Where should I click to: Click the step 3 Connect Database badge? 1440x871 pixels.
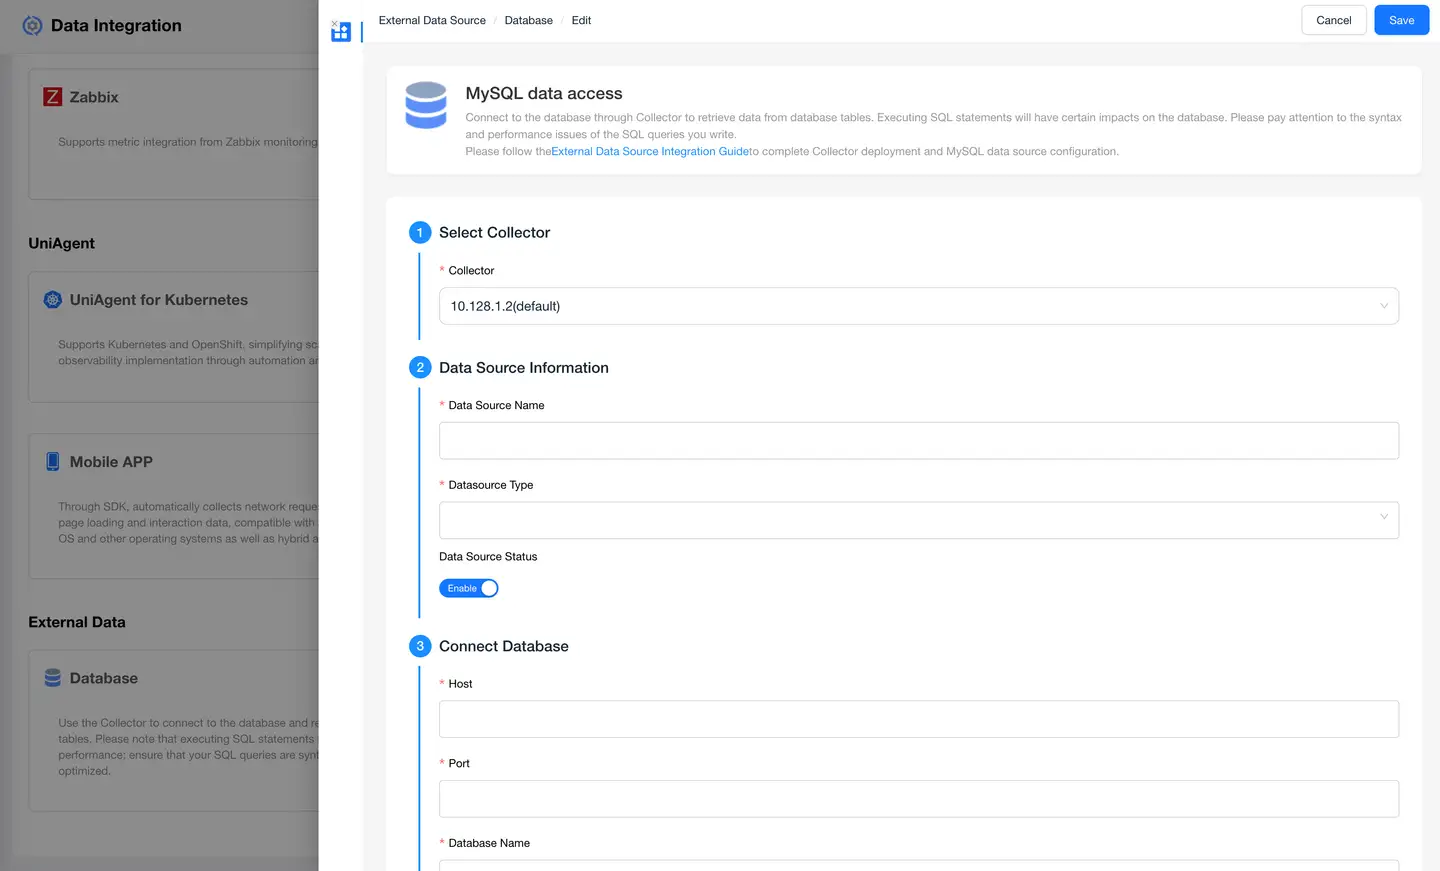420,646
